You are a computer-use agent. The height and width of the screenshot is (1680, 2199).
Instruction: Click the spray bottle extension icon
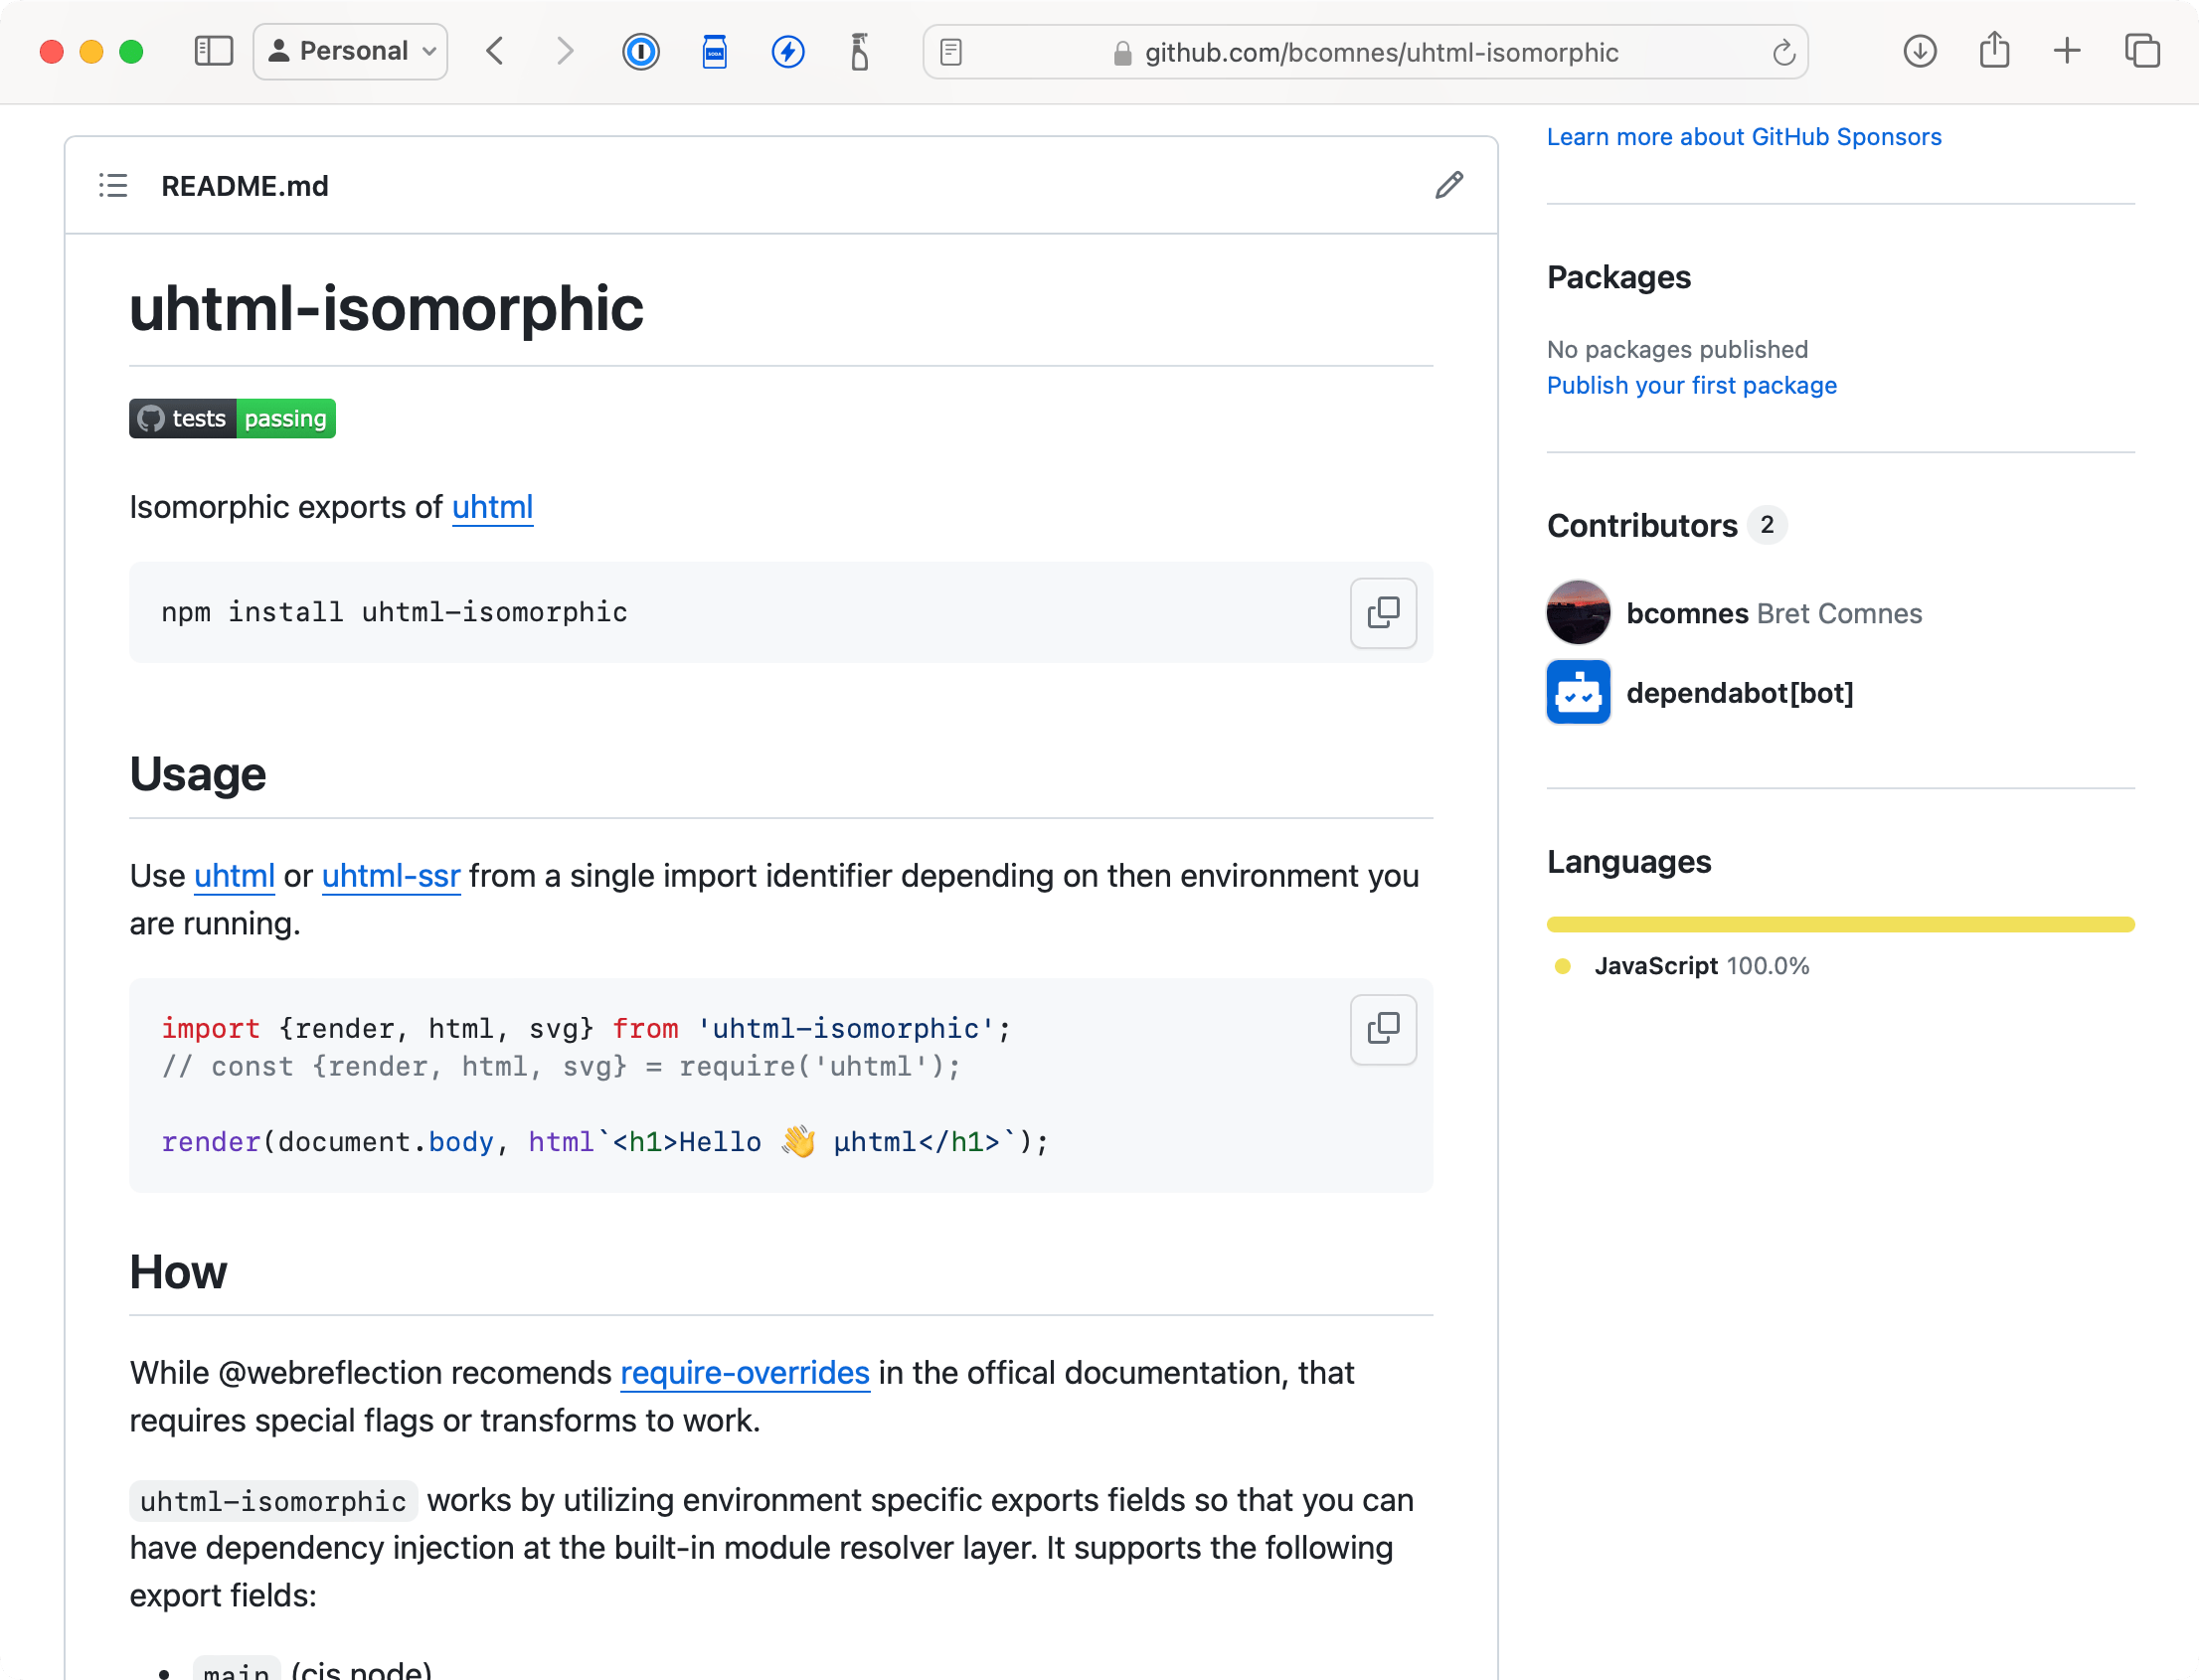(860, 51)
